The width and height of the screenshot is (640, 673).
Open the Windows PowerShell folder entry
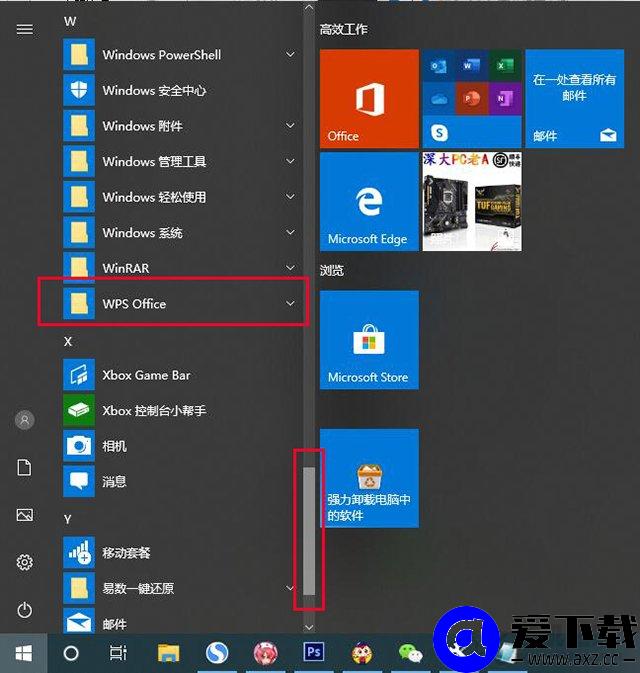pyautogui.click(x=181, y=55)
